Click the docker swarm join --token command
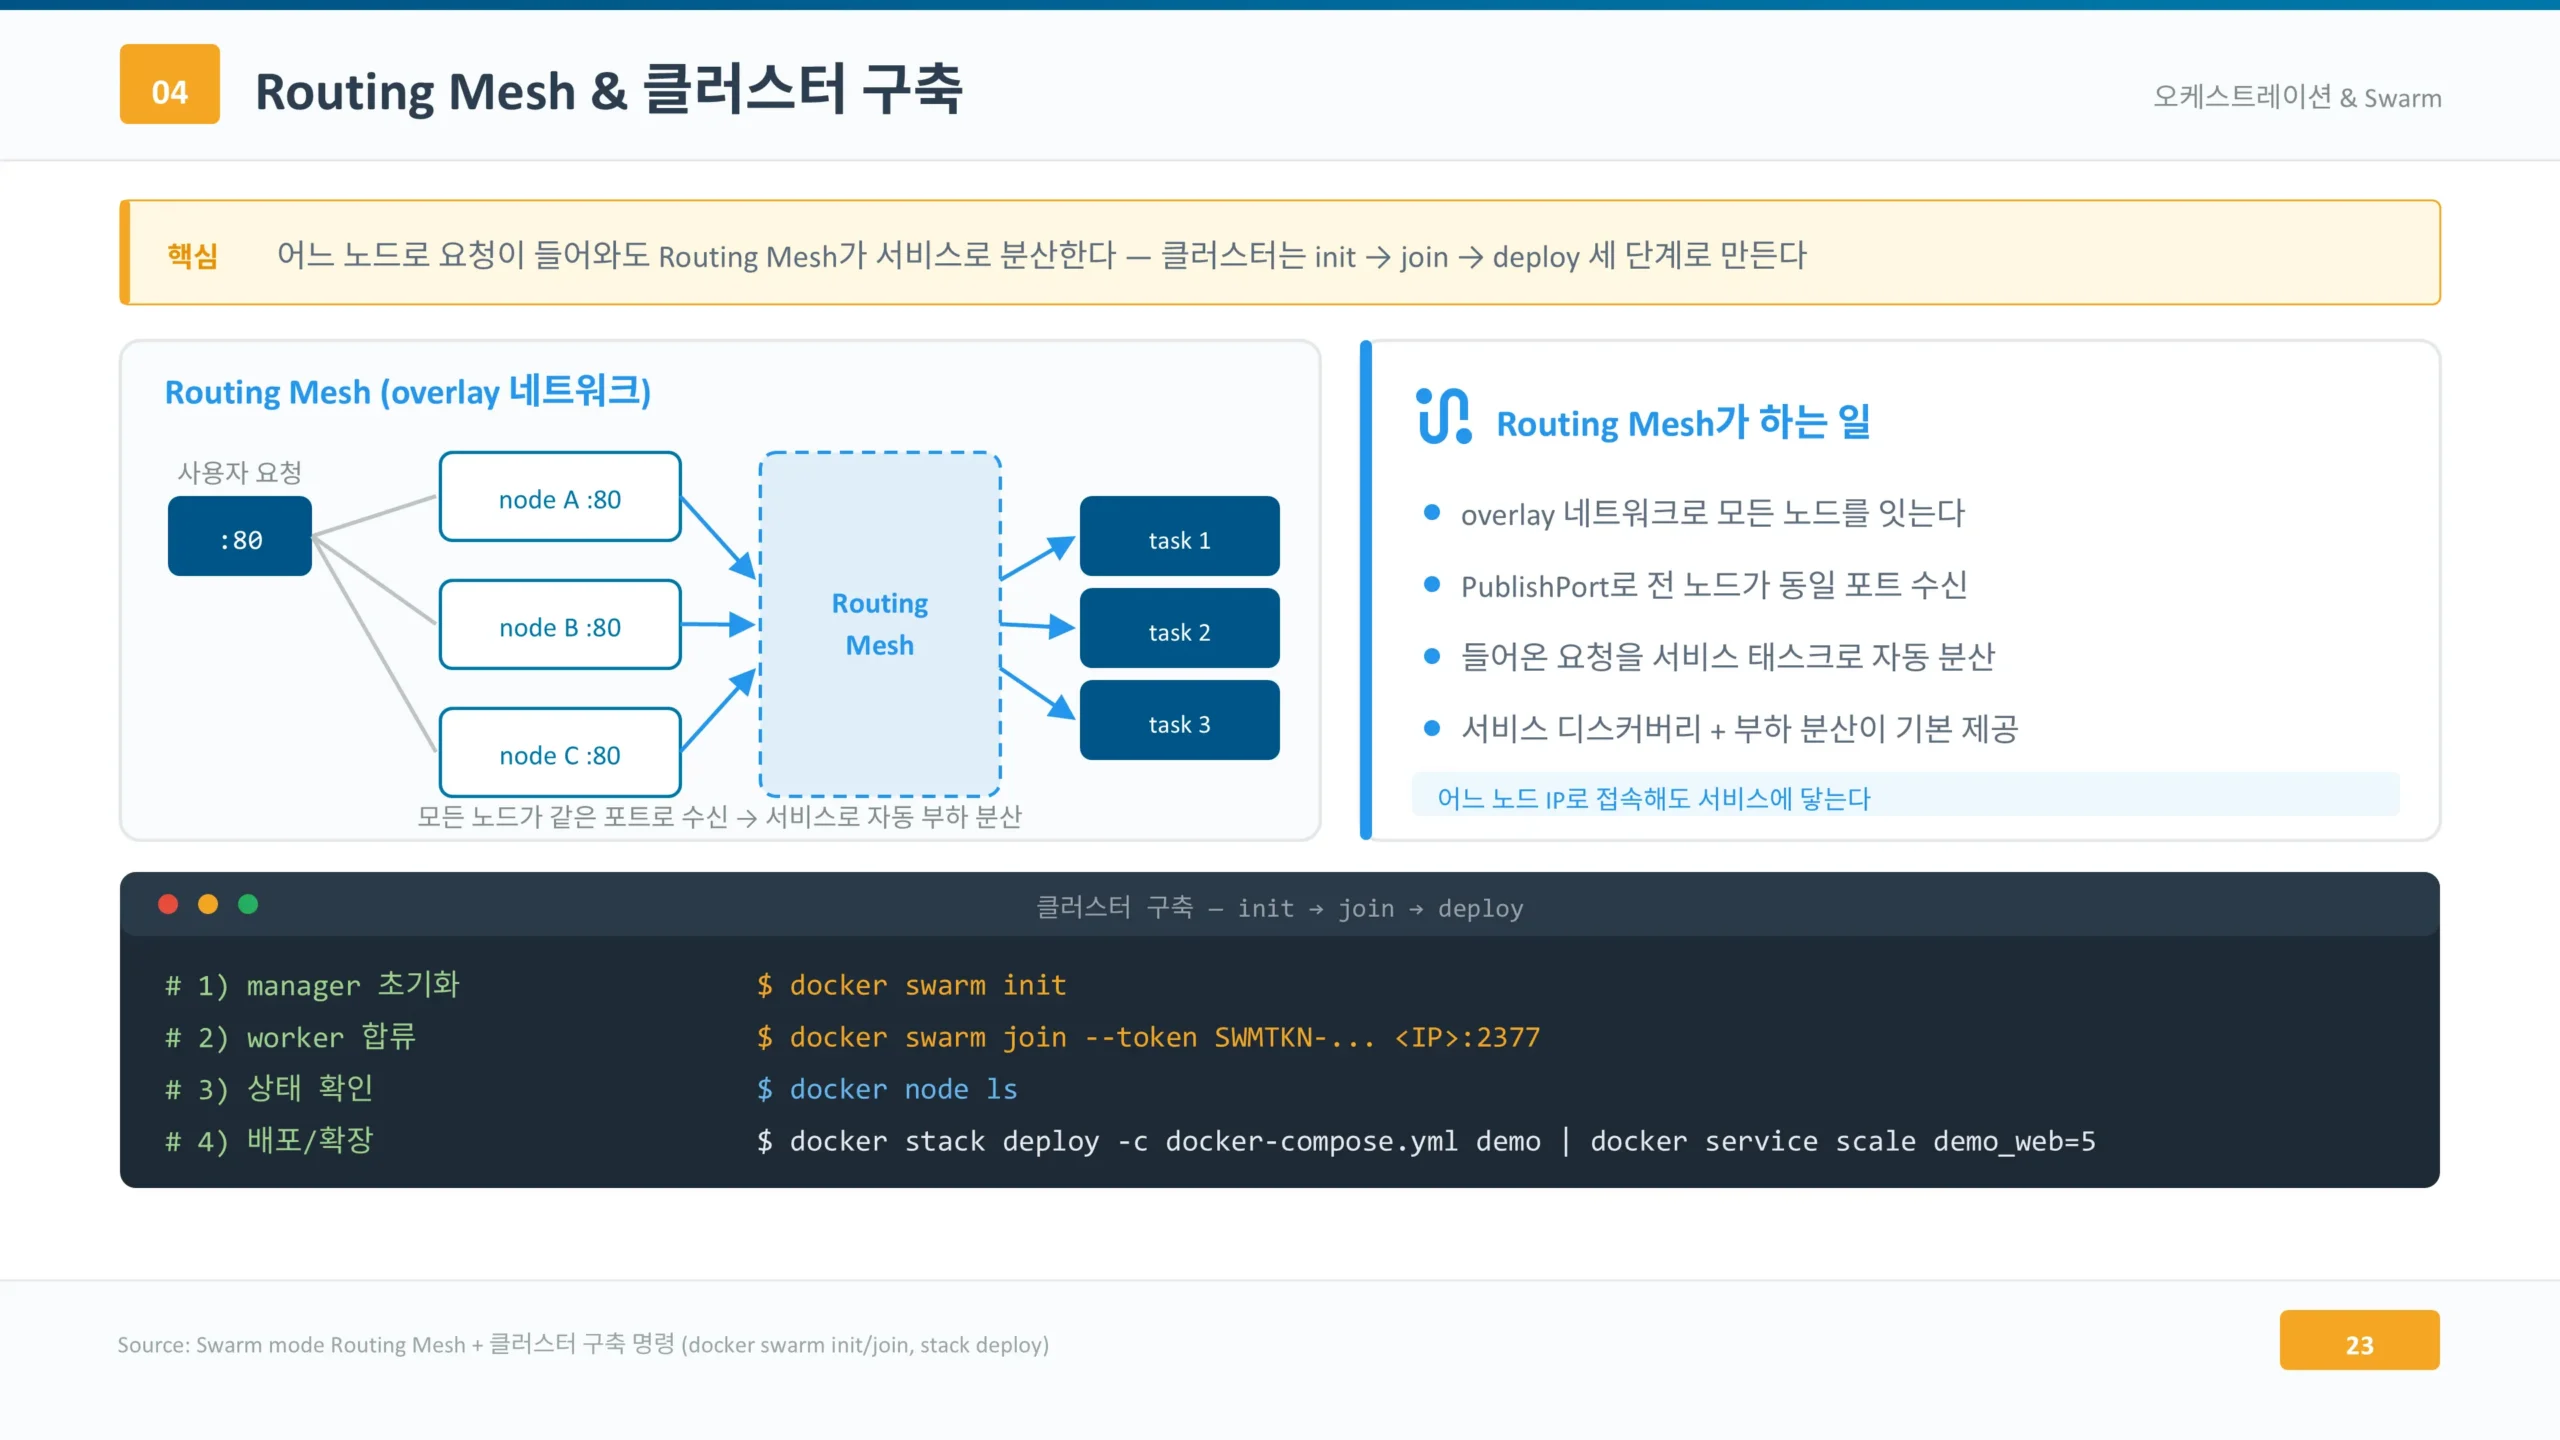This screenshot has height=1440, width=2560. pos(1148,1037)
